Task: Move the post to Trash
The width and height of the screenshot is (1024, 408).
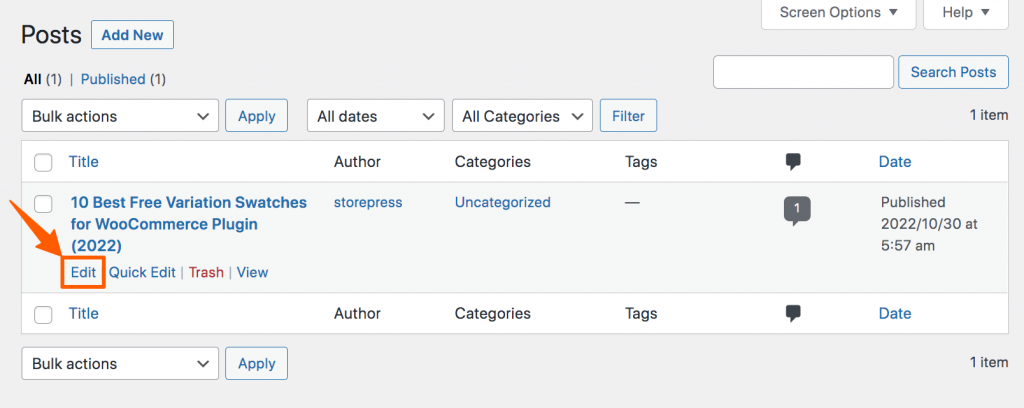Action: 206,272
